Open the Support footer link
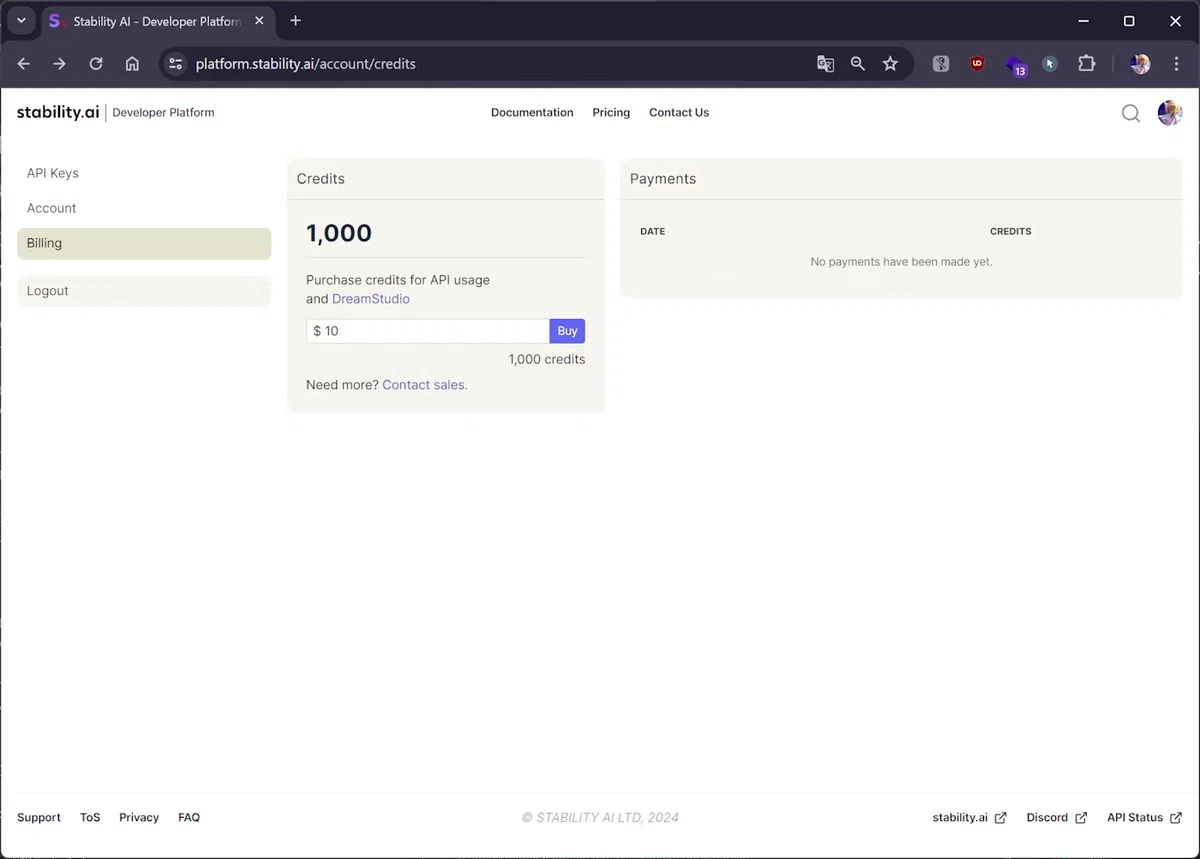 [x=39, y=817]
